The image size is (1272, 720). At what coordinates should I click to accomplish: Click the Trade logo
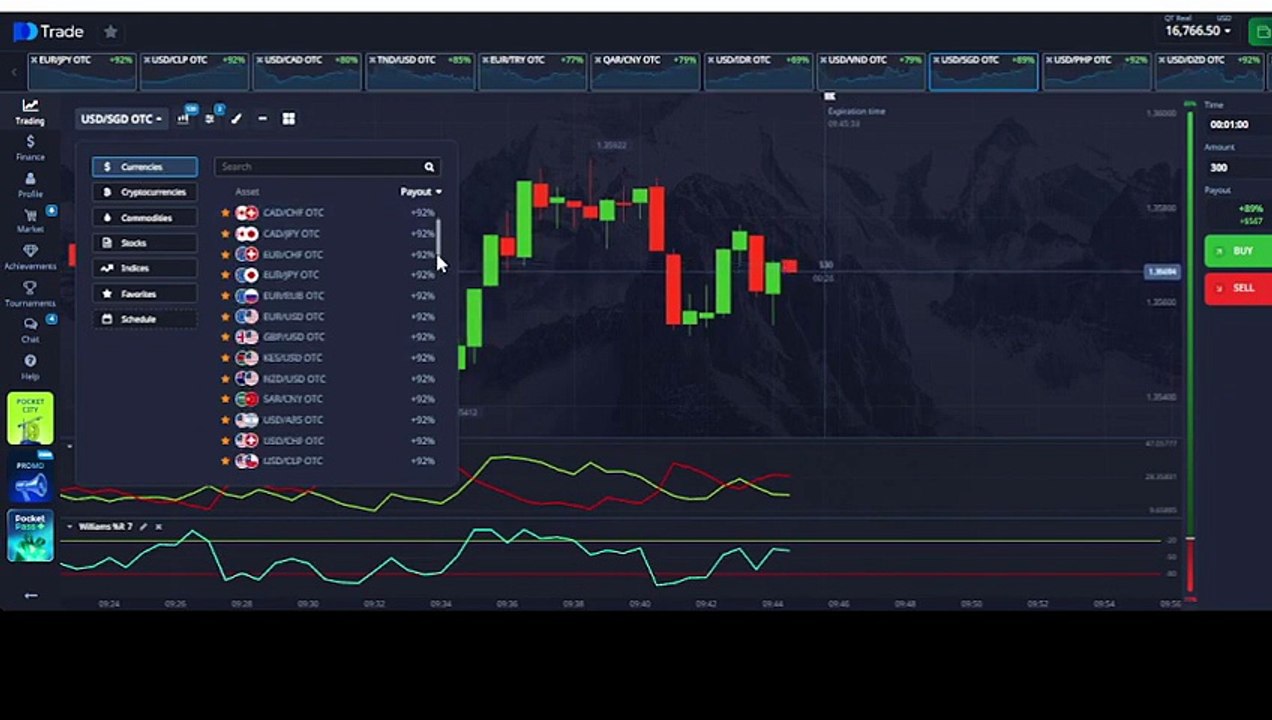pyautogui.click(x=48, y=32)
